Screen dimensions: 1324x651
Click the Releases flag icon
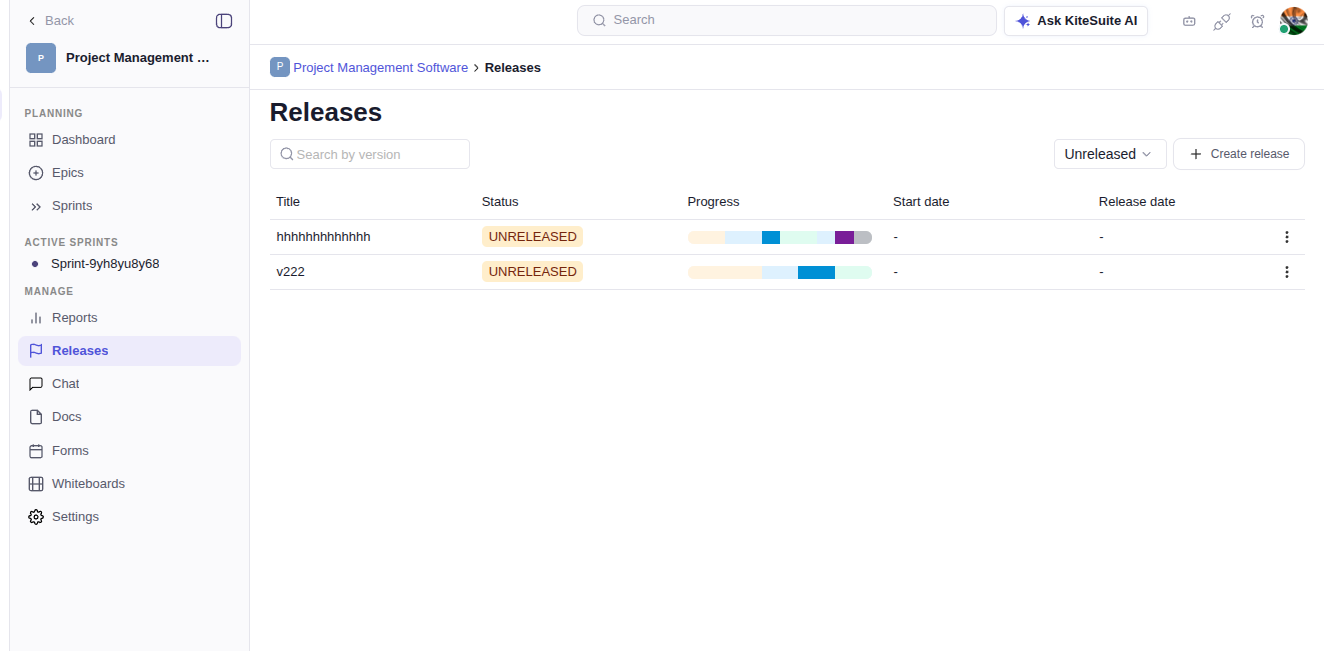[x=36, y=351]
